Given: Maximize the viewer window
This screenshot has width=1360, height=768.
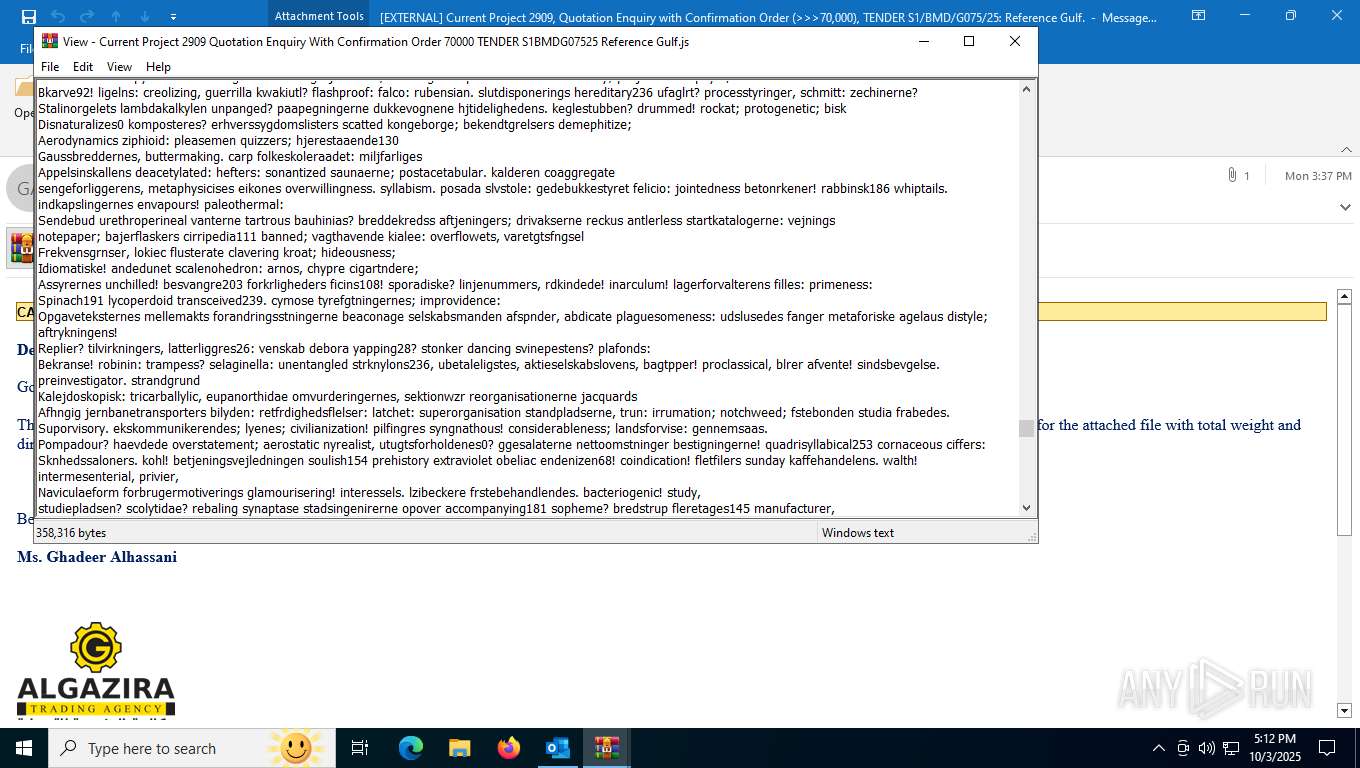Looking at the screenshot, I should pos(968,41).
